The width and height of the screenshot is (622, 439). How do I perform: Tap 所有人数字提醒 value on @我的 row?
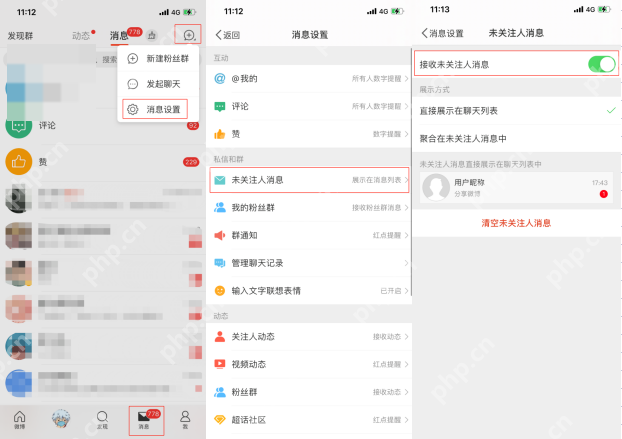[x=376, y=79]
